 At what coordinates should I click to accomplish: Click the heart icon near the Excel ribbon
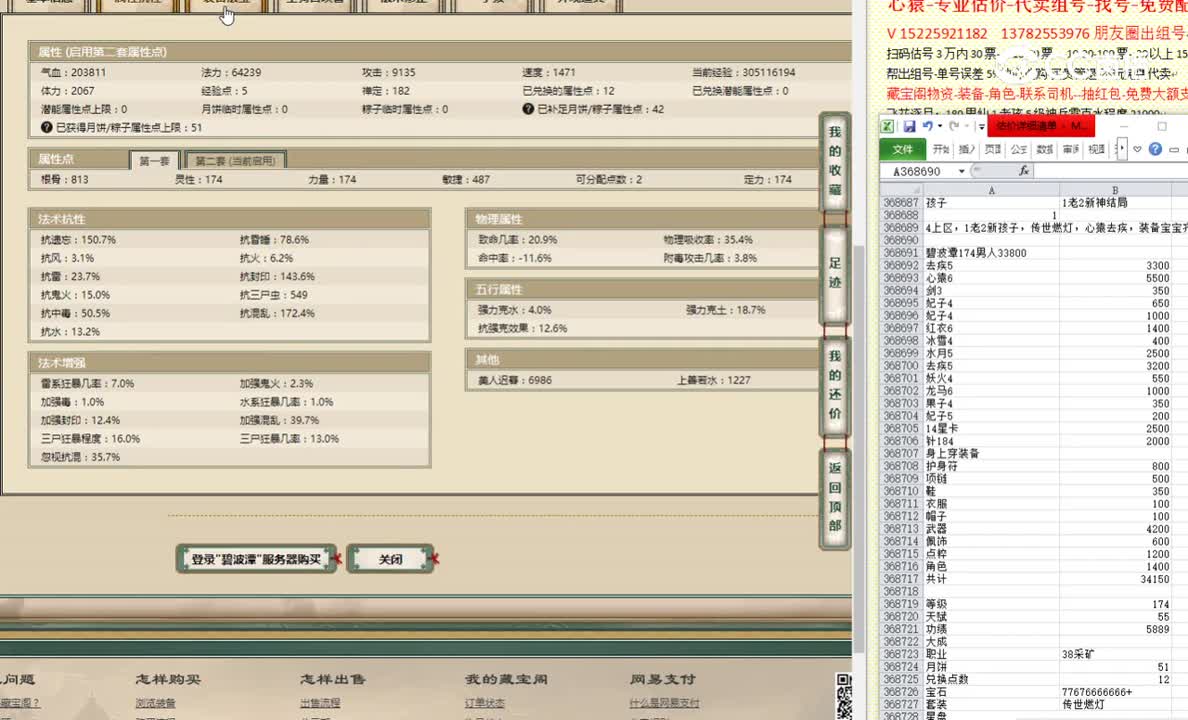click(1137, 148)
